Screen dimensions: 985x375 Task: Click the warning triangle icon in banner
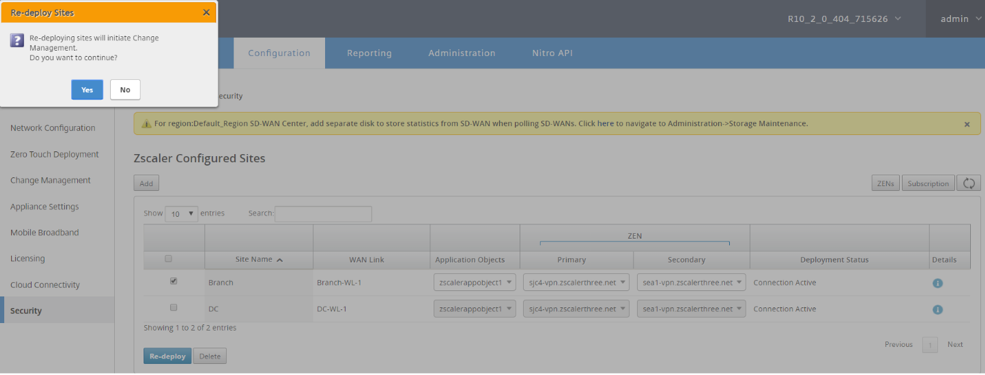click(146, 124)
